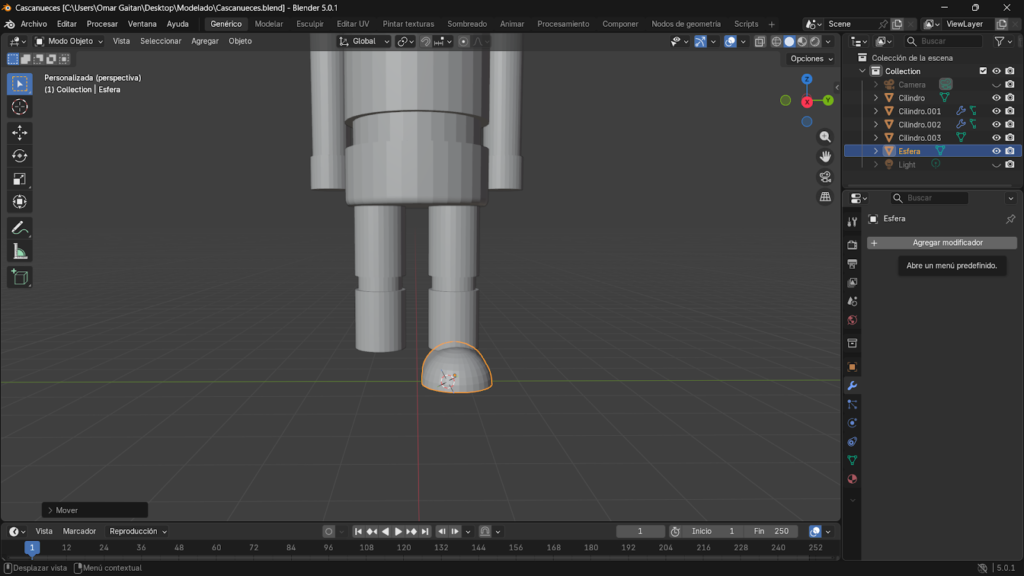This screenshot has height=576, width=1024.
Task: Hide Cilindro.001 with its eye icon
Action: [x=996, y=111]
